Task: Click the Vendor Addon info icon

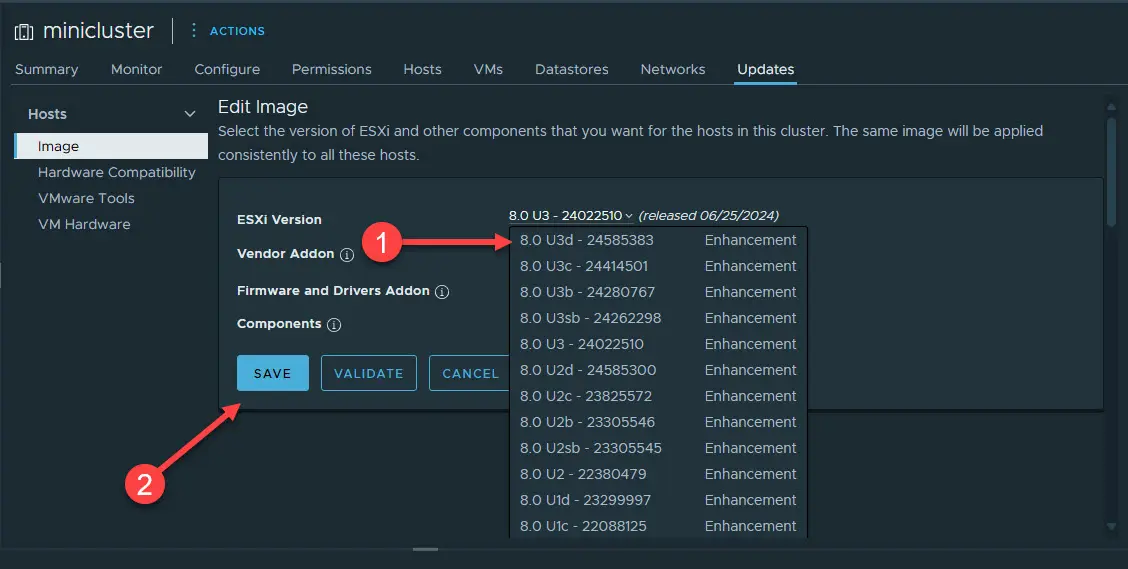Action: 347,255
